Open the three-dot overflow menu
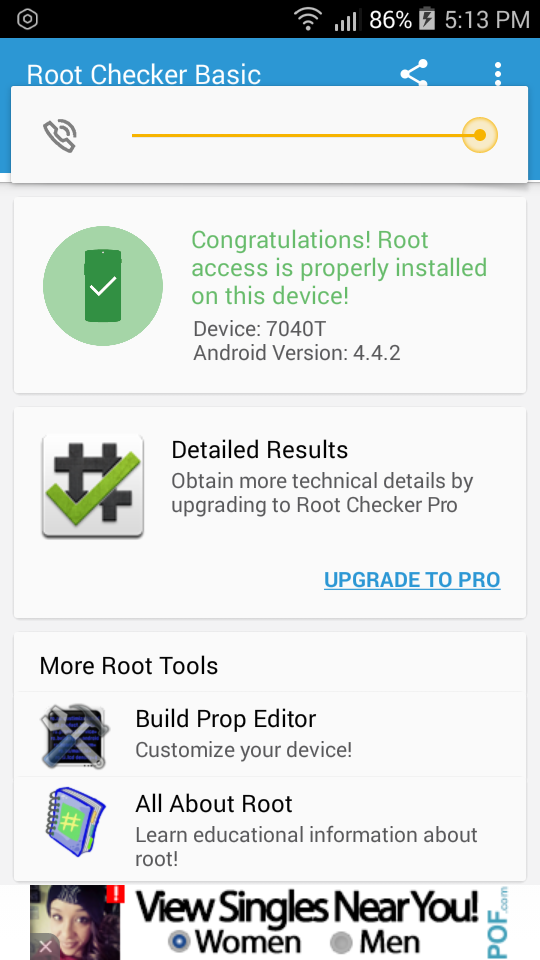The width and height of the screenshot is (540, 960). [498, 74]
